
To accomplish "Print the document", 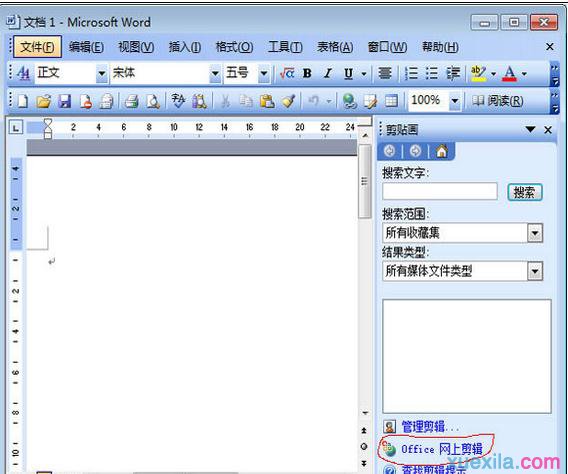I will [131, 101].
